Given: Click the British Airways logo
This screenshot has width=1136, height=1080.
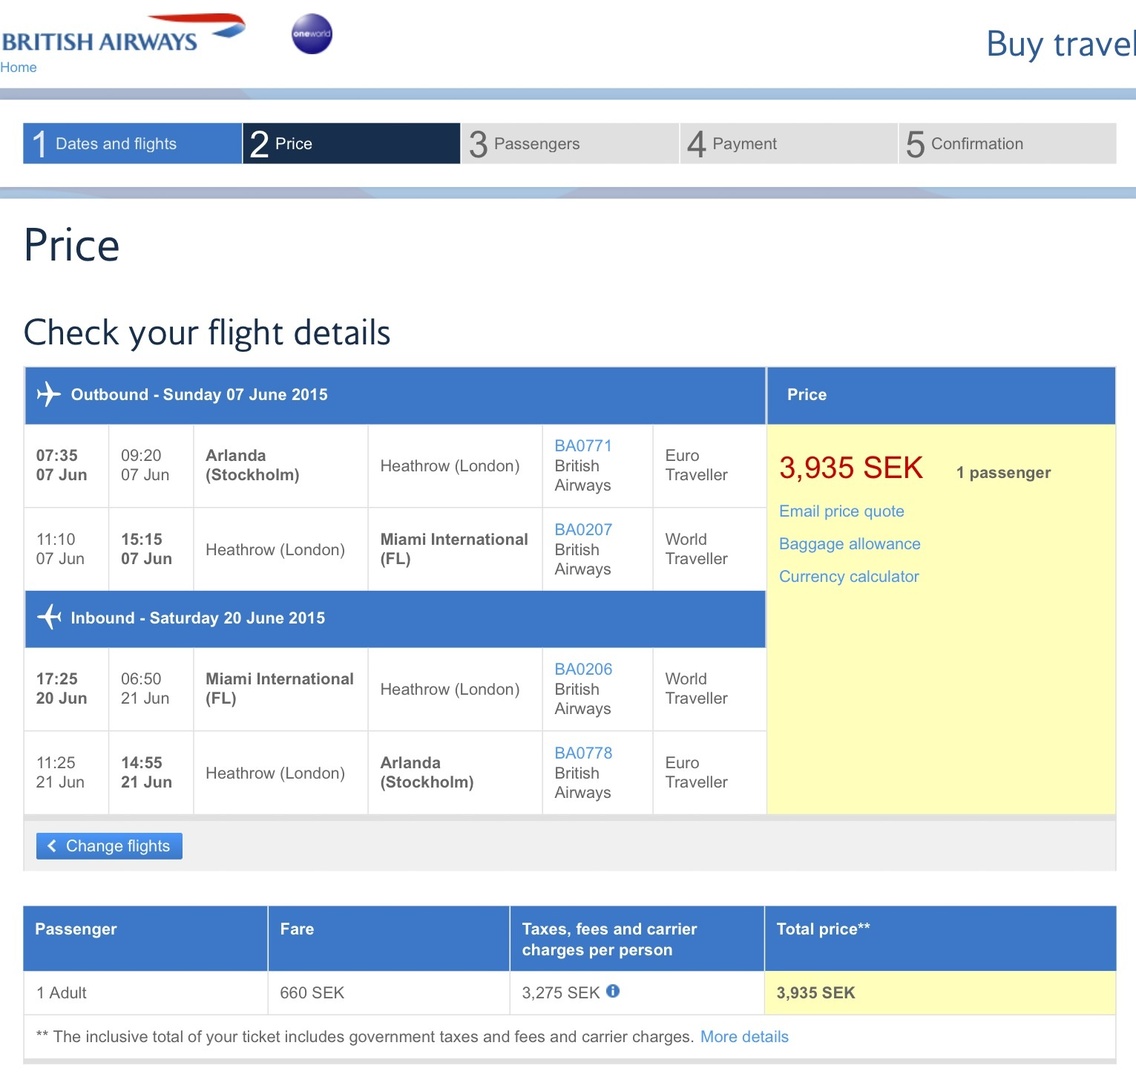Looking at the screenshot, I should point(123,33).
